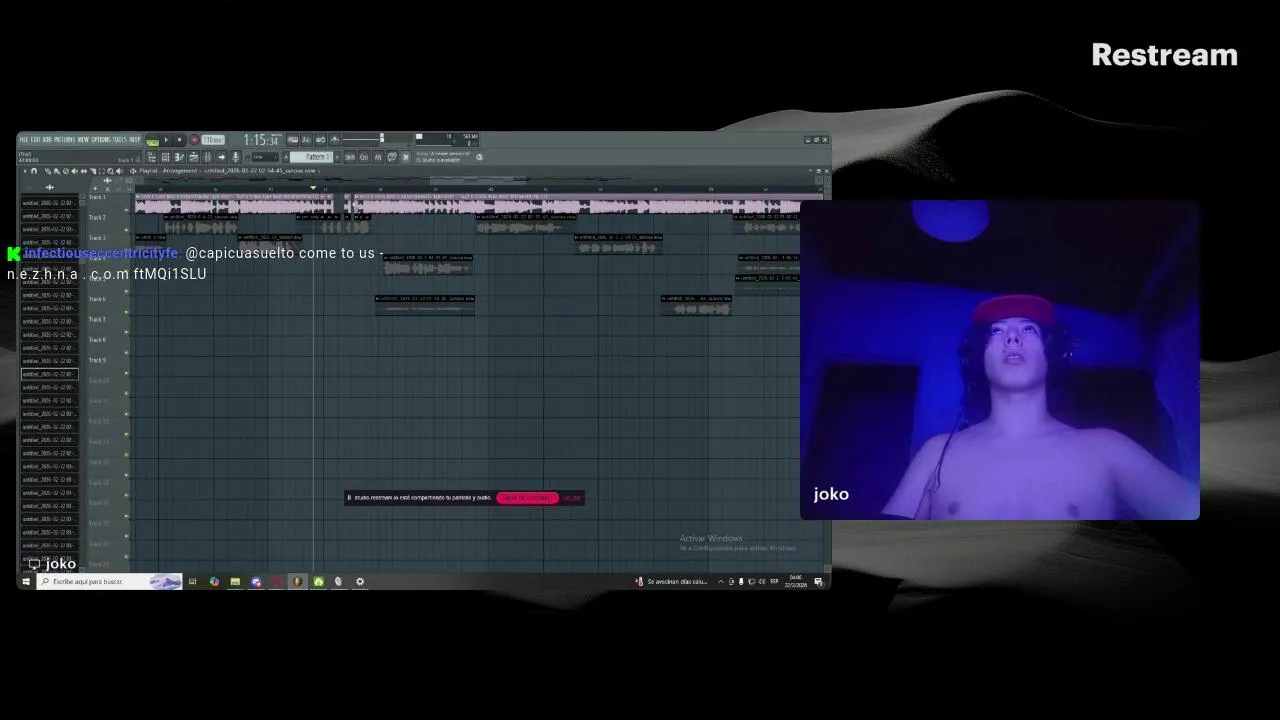Viewport: 1280px width, 720px height.
Task: Open the EDIT menu
Action: pos(35,139)
